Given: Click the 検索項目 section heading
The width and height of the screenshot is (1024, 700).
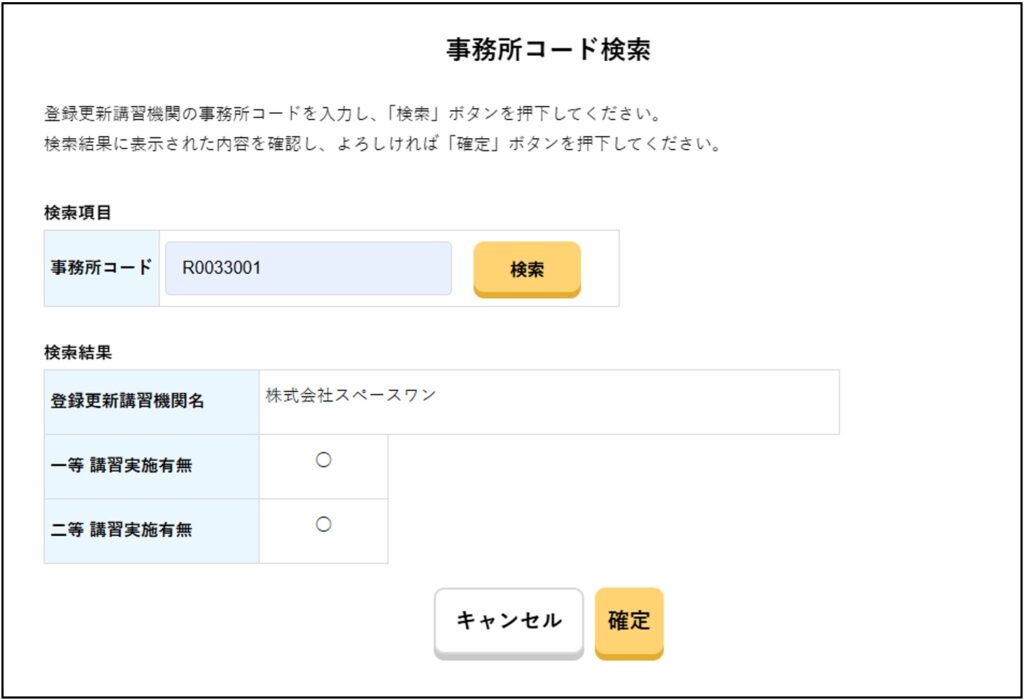Looking at the screenshot, I should point(78,212).
